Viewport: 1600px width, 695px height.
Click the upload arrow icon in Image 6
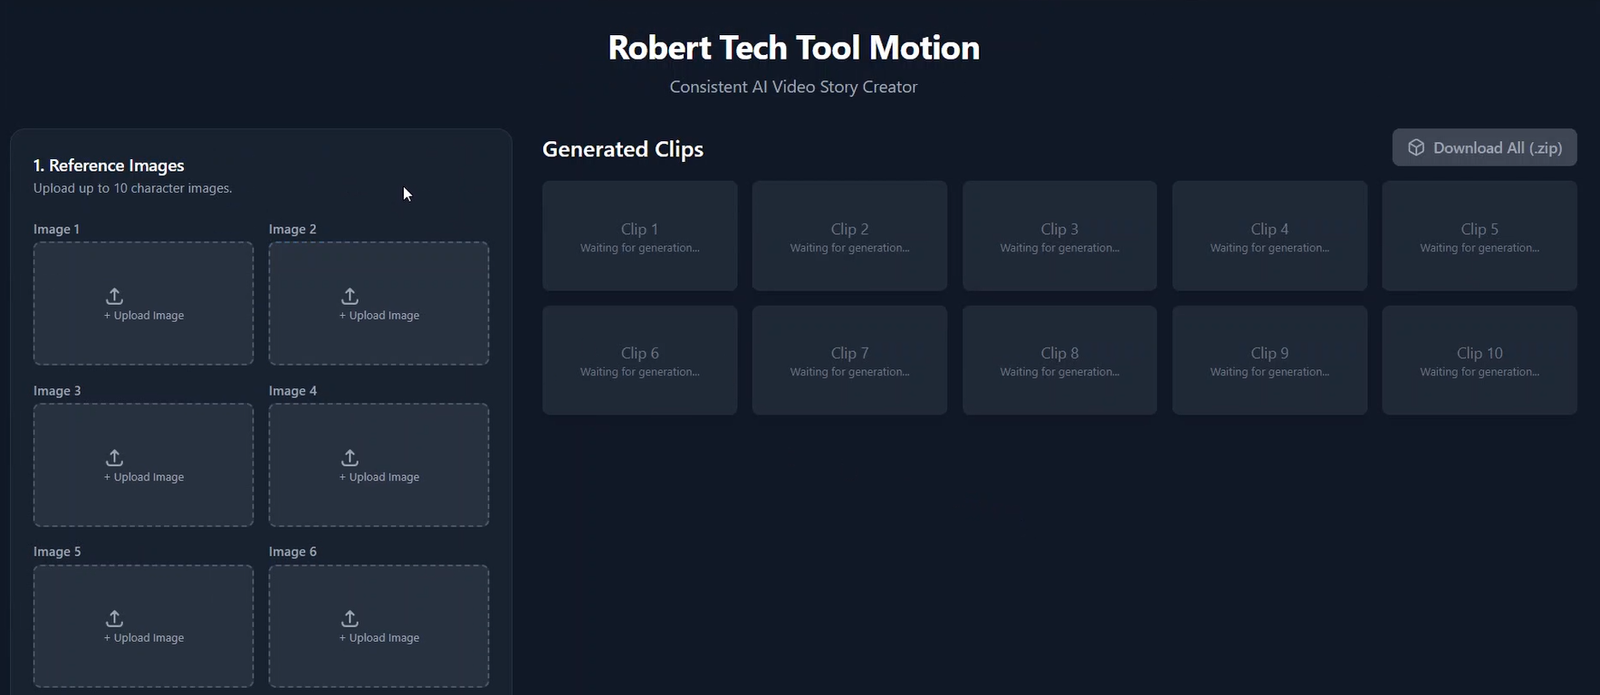[350, 618]
